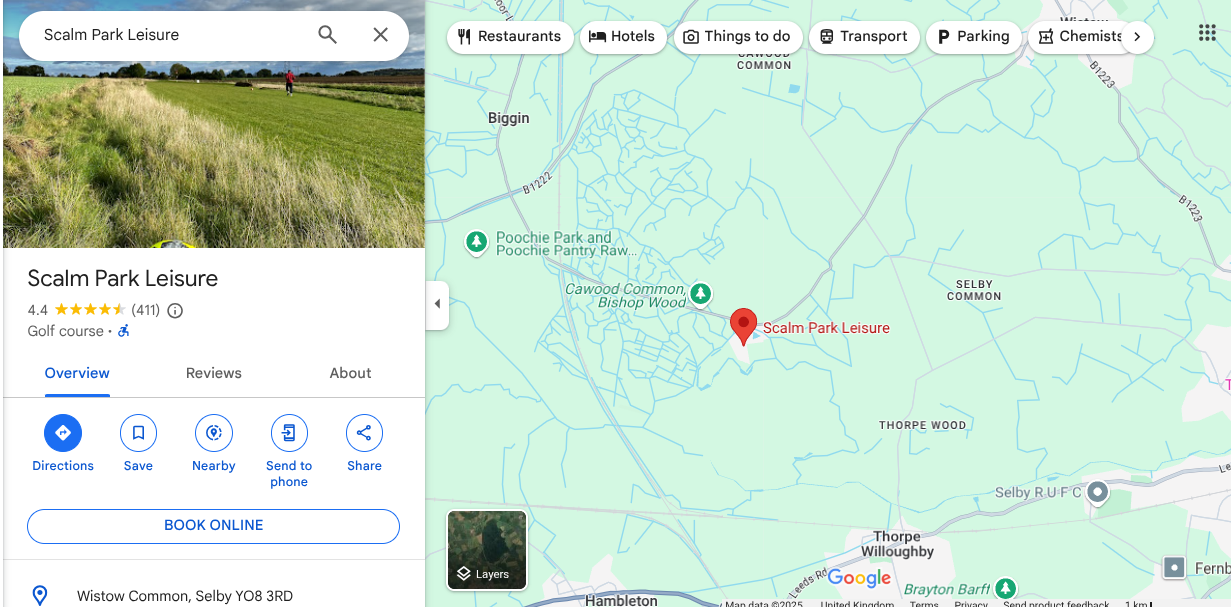Screen dimensions: 1231x607
Task: Filter by Transport chip
Action: [x=864, y=37]
